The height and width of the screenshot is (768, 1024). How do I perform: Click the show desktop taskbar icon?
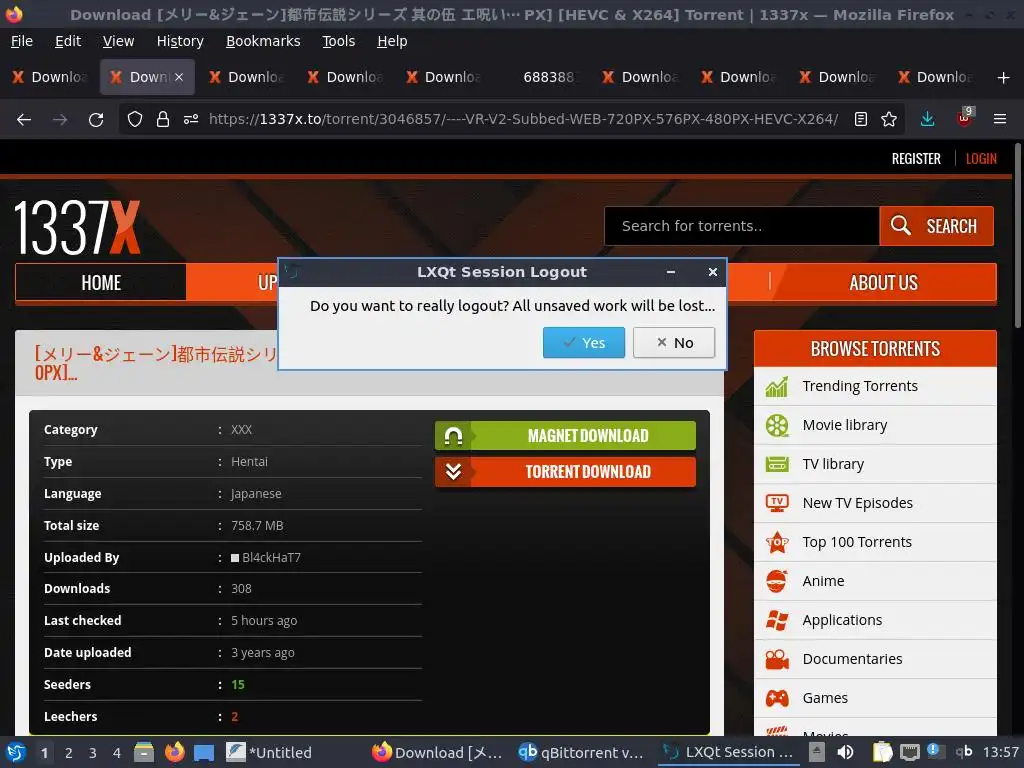point(204,753)
